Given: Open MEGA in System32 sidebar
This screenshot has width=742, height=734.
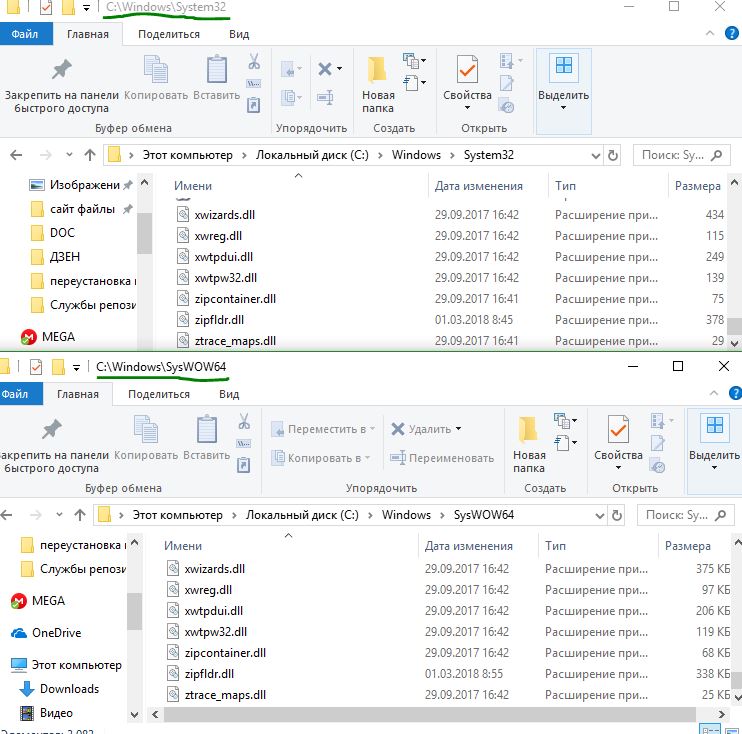Looking at the screenshot, I should [58, 337].
